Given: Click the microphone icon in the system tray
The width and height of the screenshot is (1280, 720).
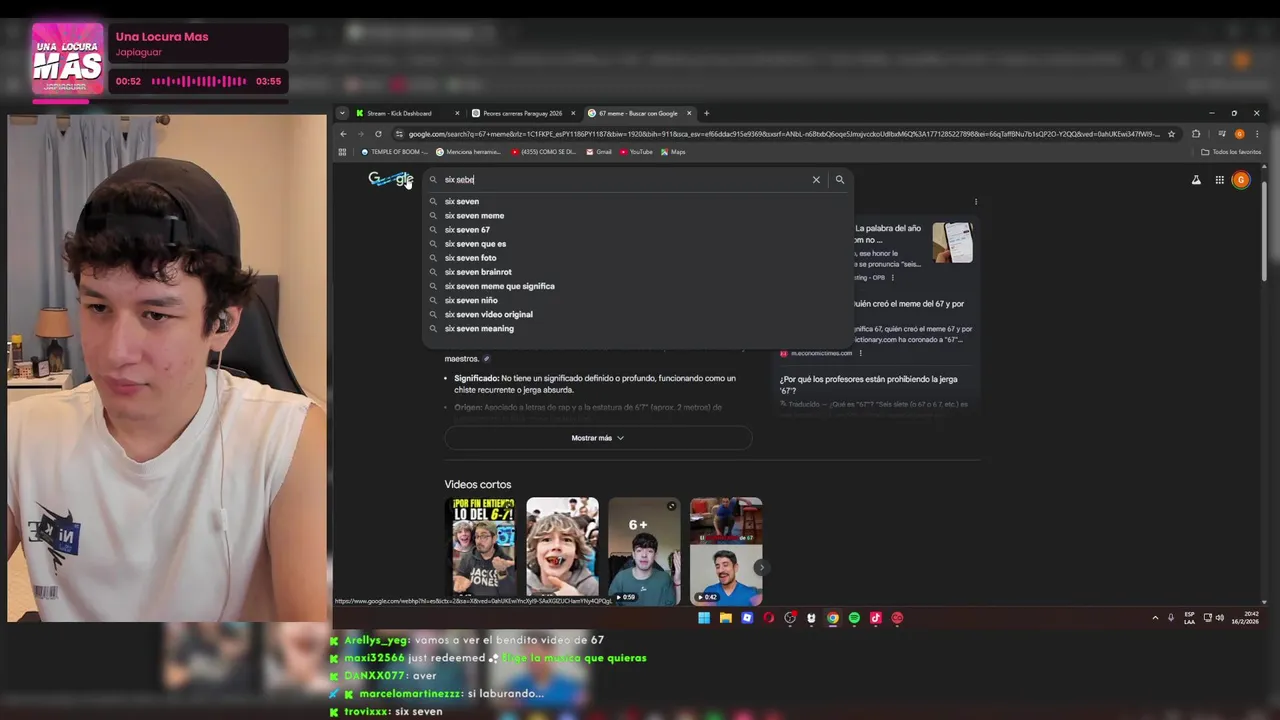Looking at the screenshot, I should 1171,618.
